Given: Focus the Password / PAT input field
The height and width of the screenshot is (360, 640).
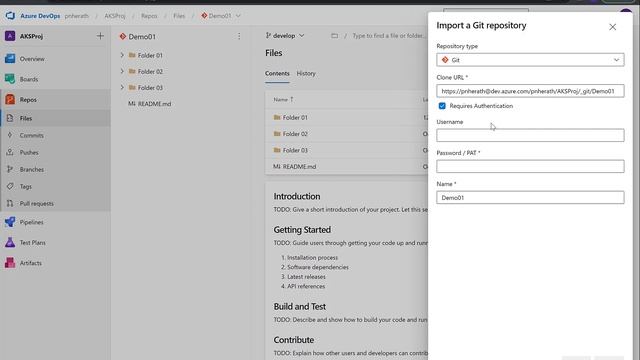Looking at the screenshot, I should pos(530,167).
